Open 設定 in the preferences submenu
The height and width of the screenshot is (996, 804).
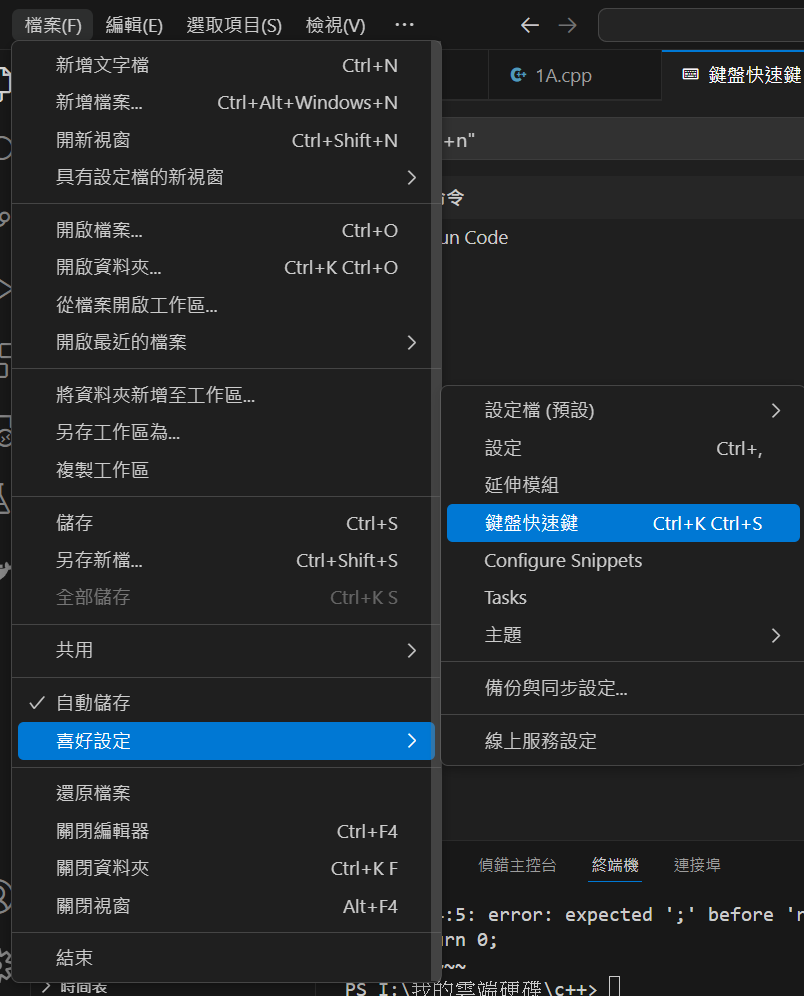coord(623,448)
